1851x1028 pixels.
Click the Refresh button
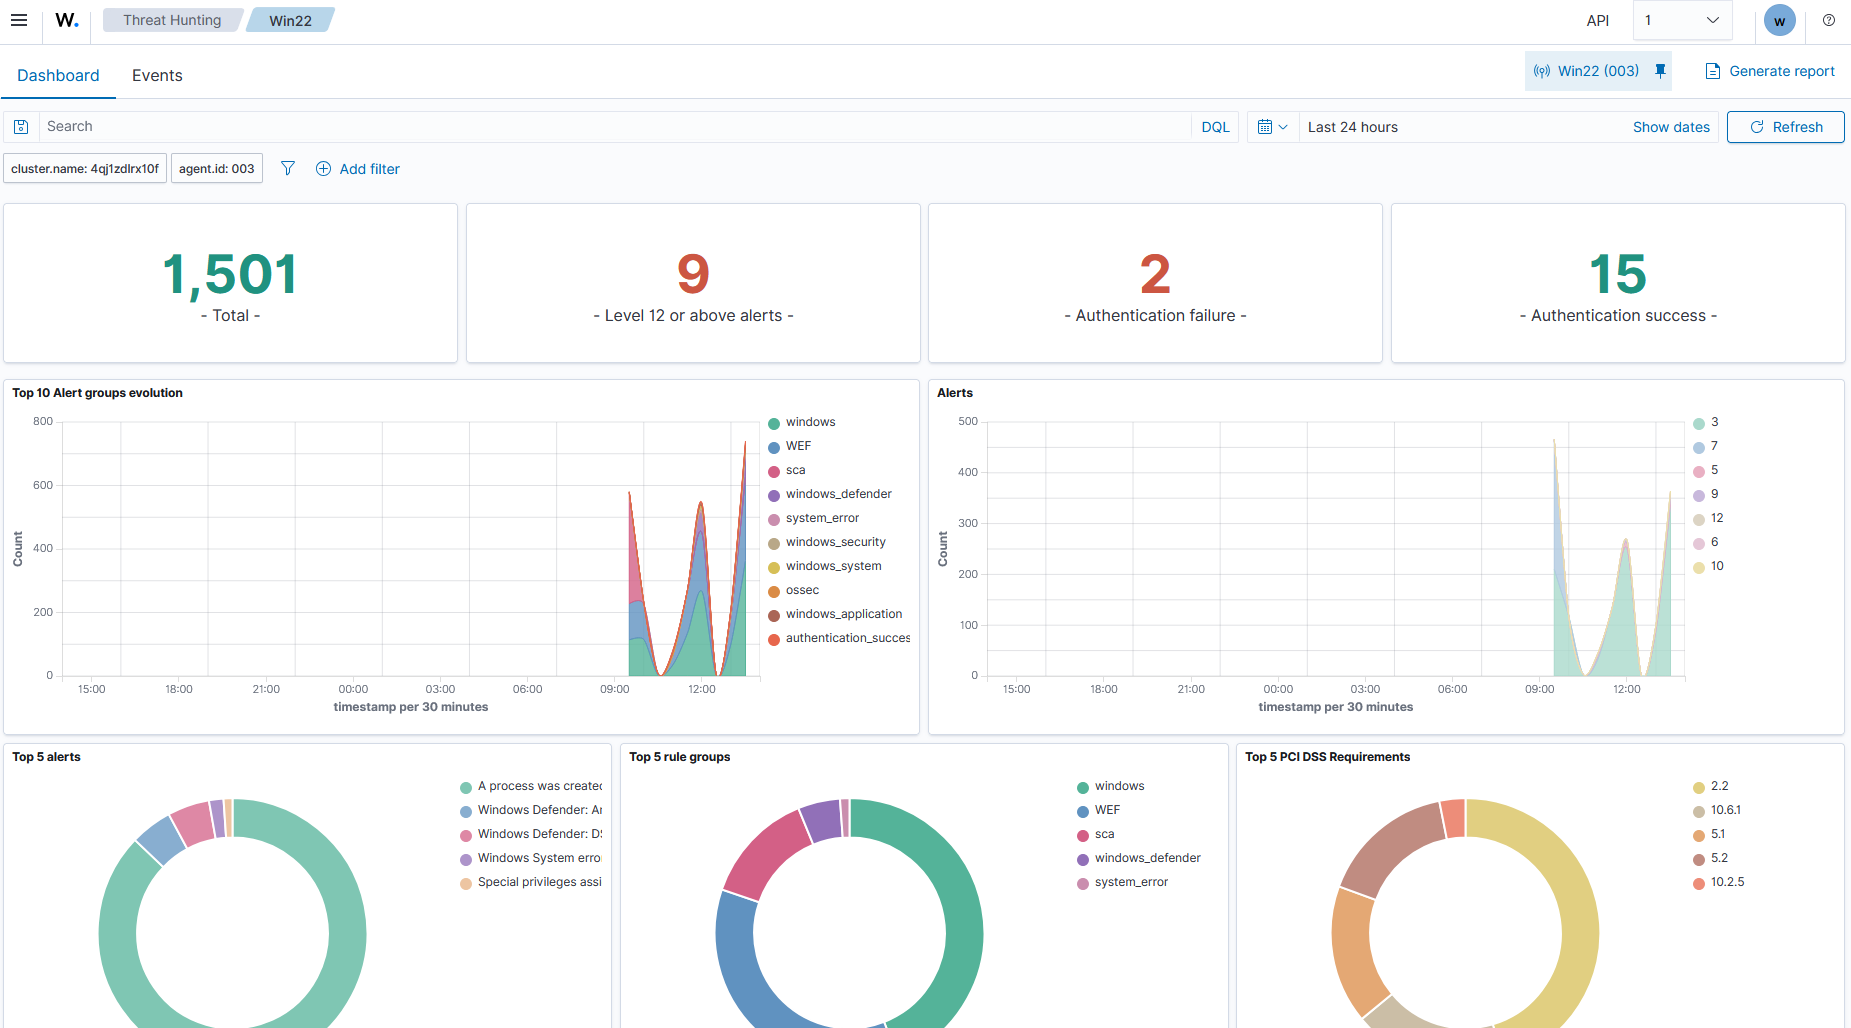click(1786, 127)
